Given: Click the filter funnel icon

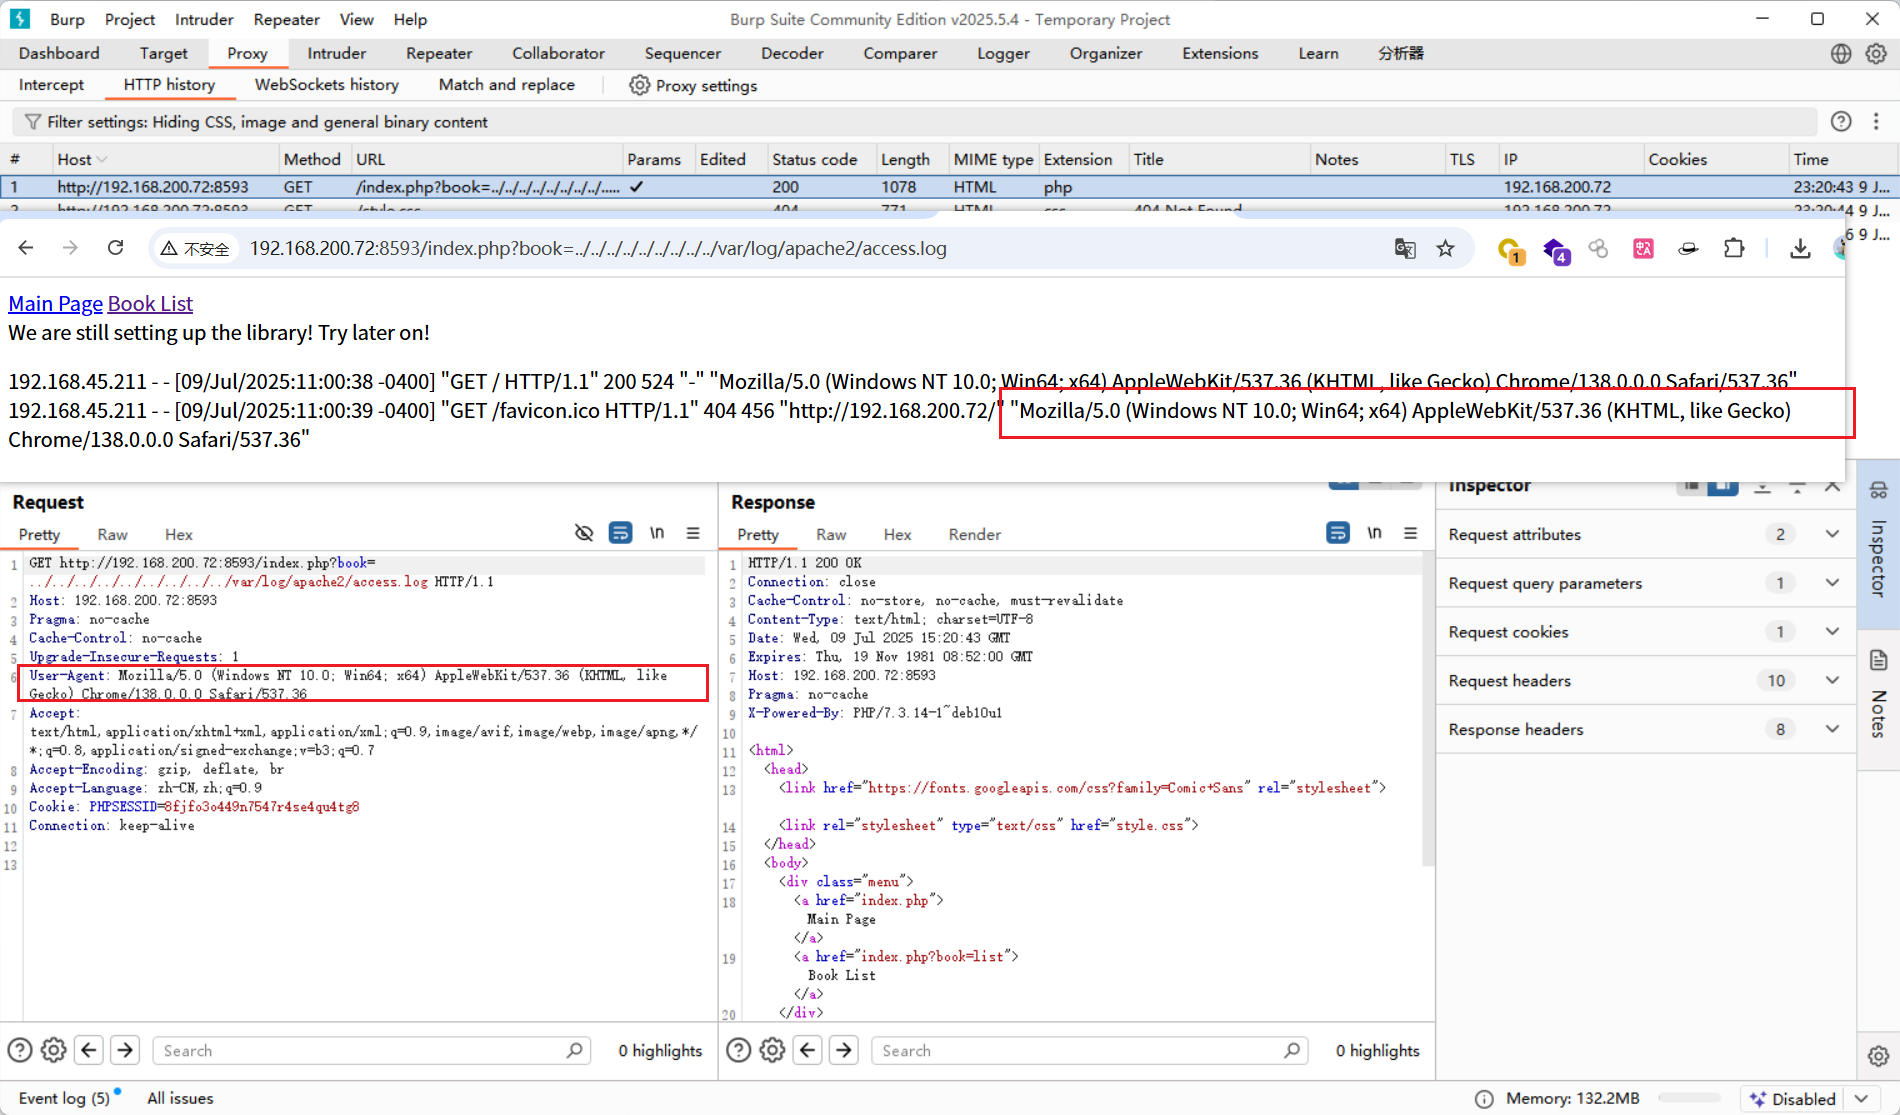Looking at the screenshot, I should coord(33,122).
